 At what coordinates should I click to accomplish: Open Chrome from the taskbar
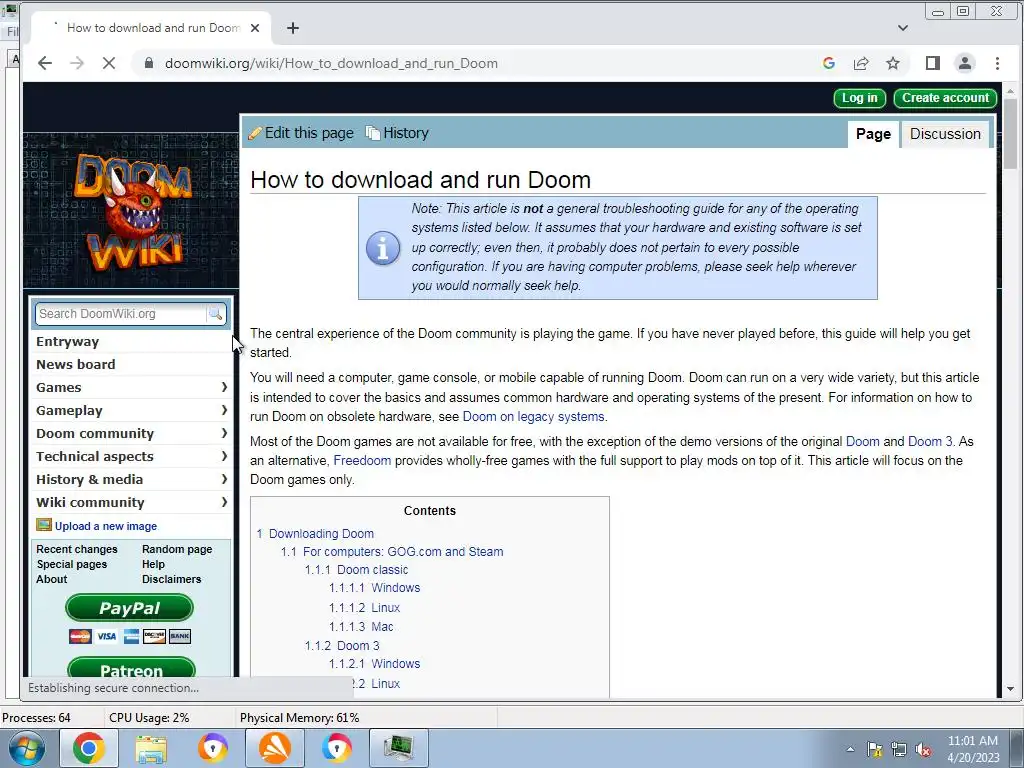[x=89, y=748]
